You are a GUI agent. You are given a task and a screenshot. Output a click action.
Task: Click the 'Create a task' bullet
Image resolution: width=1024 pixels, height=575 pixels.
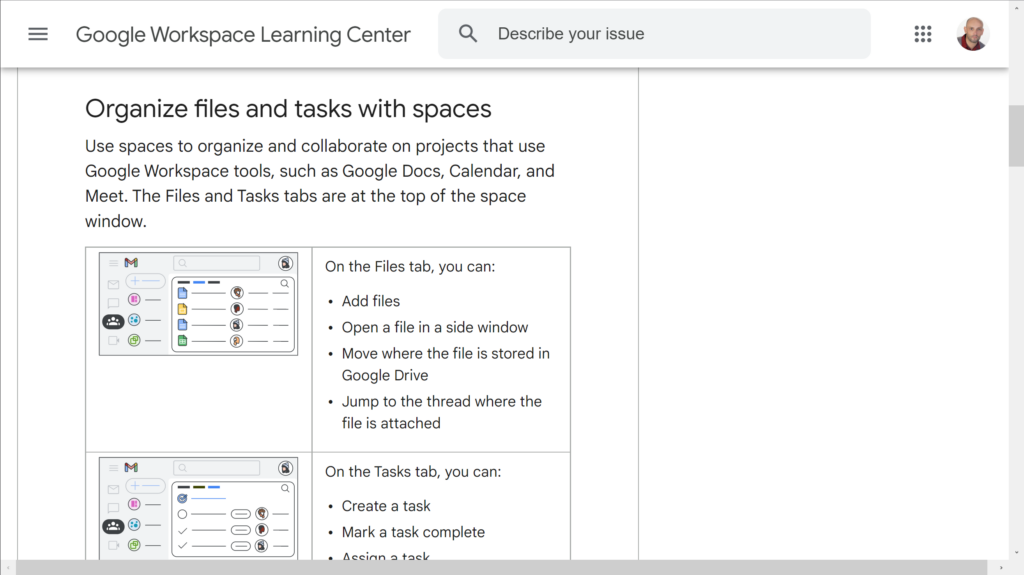[386, 506]
